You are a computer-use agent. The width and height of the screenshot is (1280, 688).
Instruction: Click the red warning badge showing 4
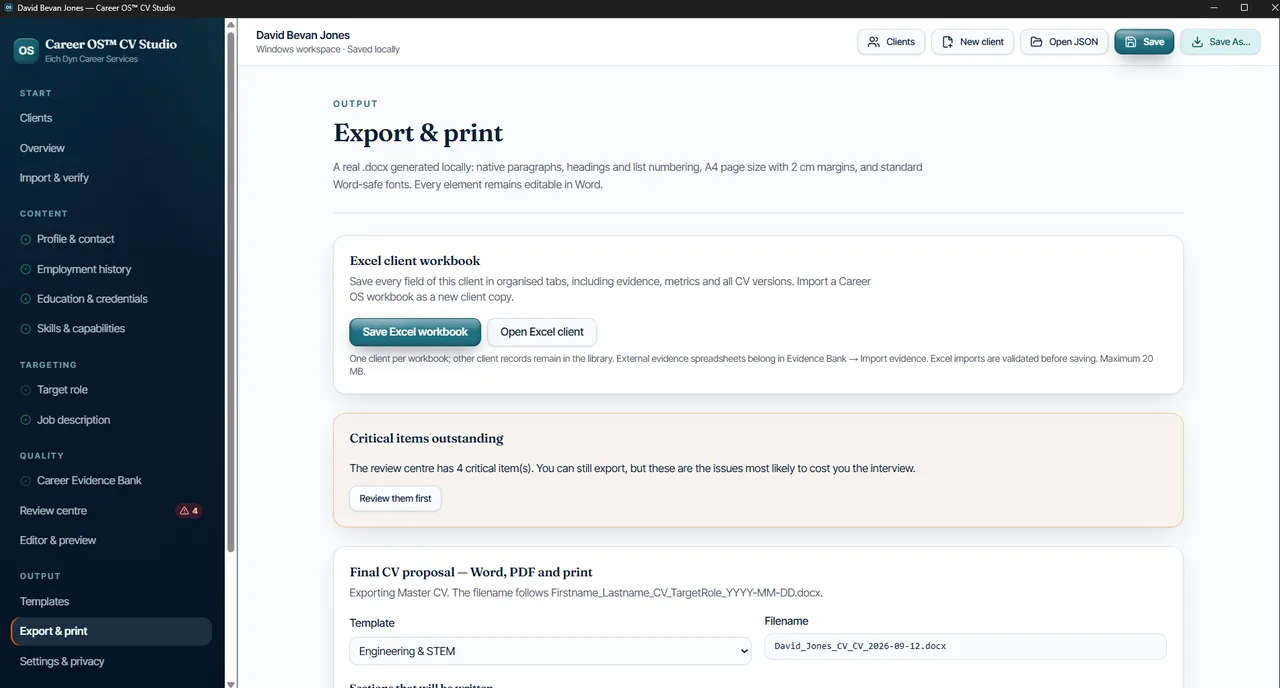[x=189, y=511]
